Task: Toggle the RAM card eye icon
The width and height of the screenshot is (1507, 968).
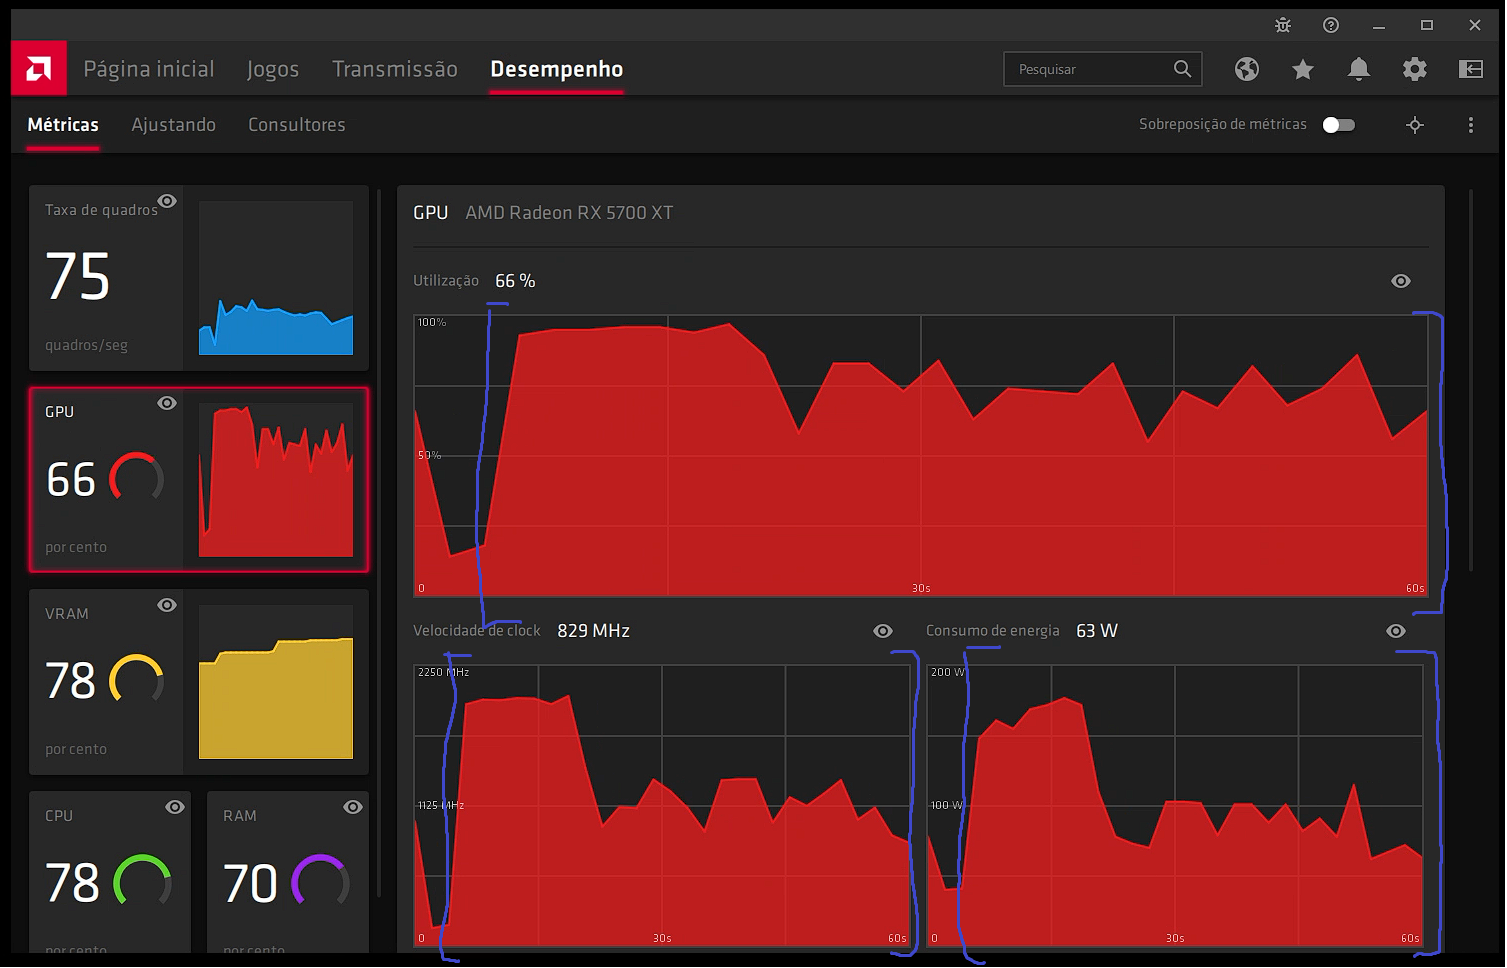Action: tap(353, 807)
